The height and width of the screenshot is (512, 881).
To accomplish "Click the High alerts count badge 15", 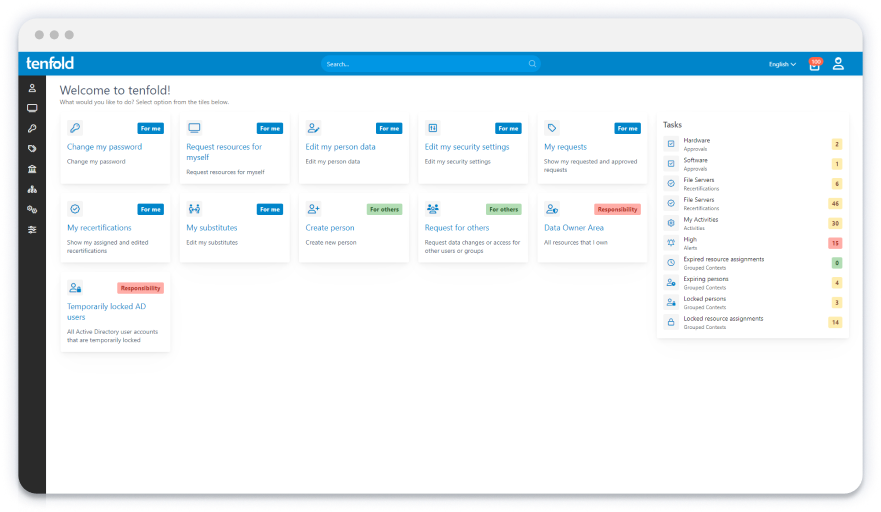I will pos(835,243).
